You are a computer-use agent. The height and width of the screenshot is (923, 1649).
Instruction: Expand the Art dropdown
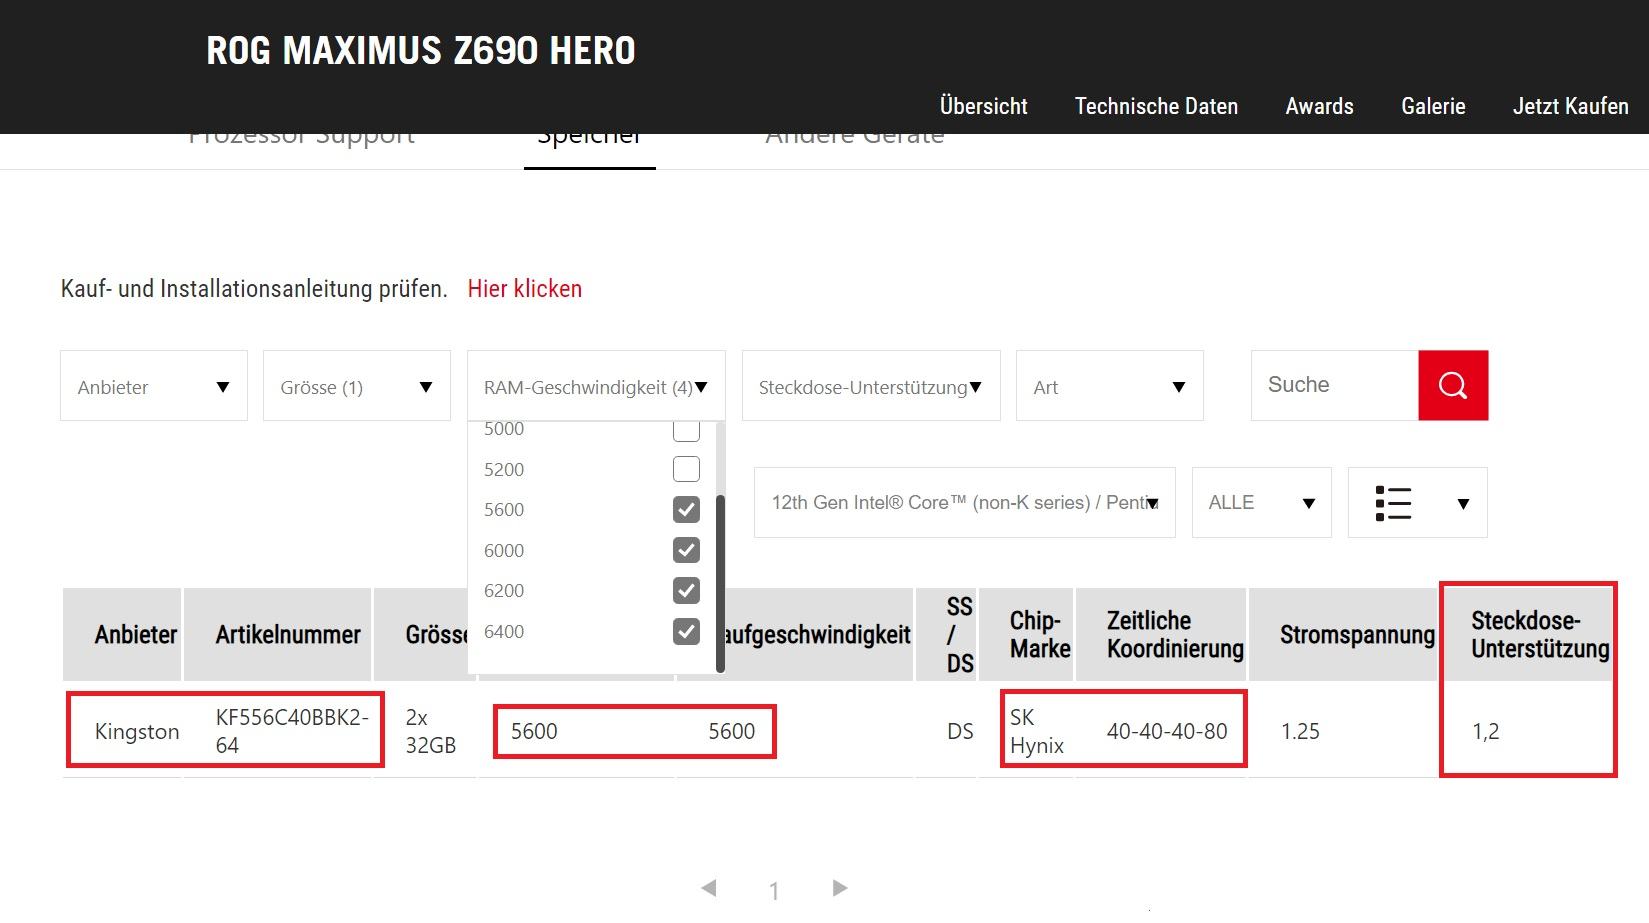[1109, 386]
